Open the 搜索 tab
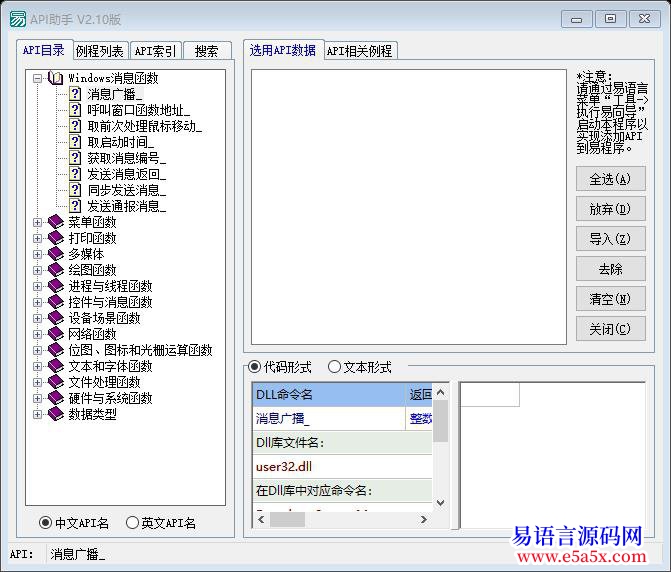 click(207, 51)
